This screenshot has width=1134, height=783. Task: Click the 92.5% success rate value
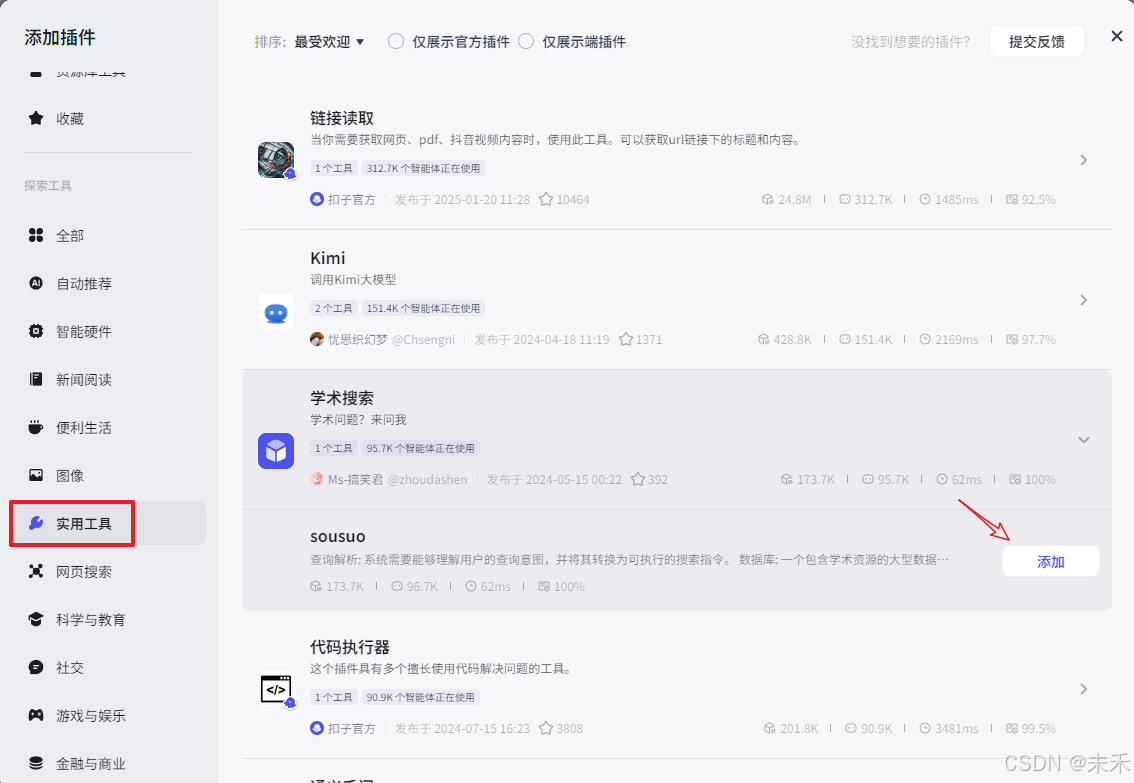click(1039, 200)
